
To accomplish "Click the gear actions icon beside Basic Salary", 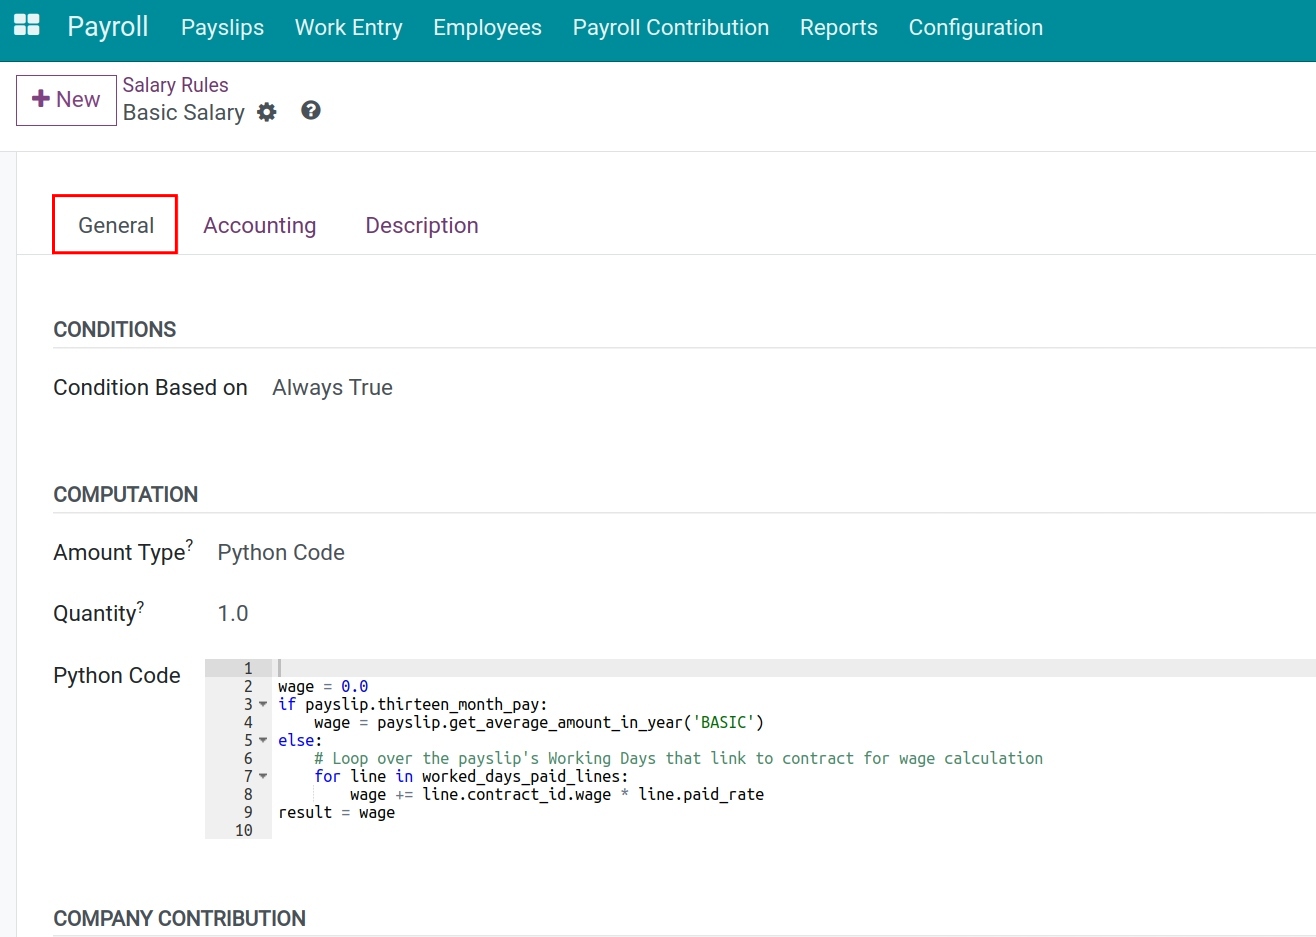I will [267, 112].
